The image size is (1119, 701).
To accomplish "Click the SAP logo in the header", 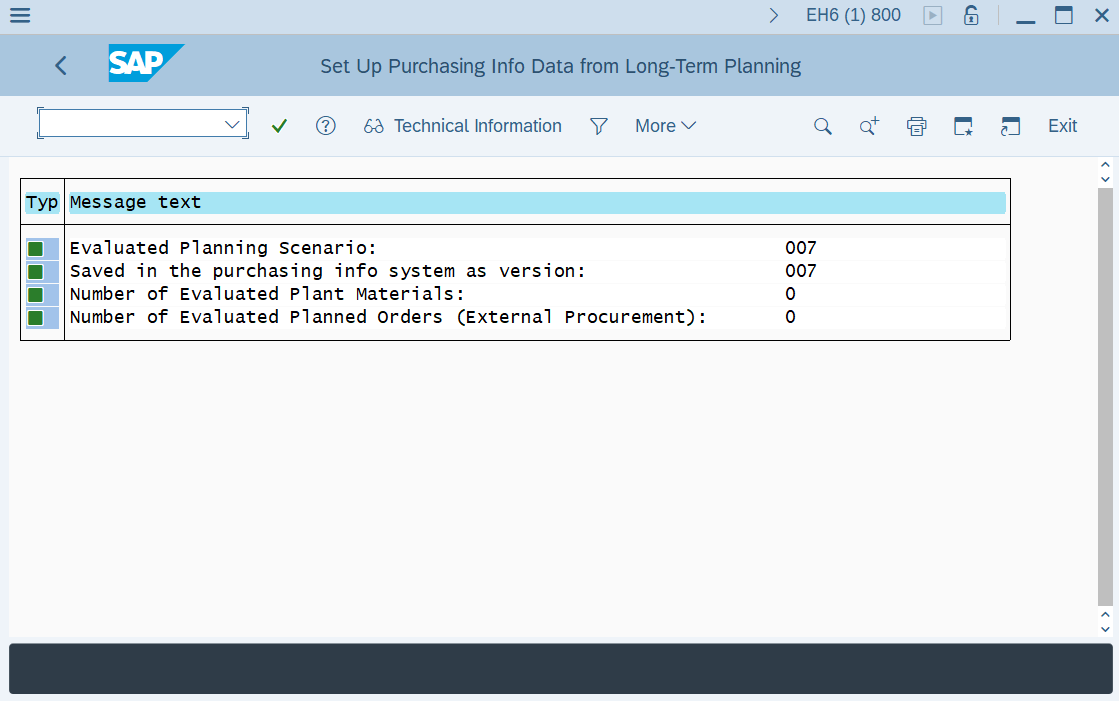I will (146, 64).
